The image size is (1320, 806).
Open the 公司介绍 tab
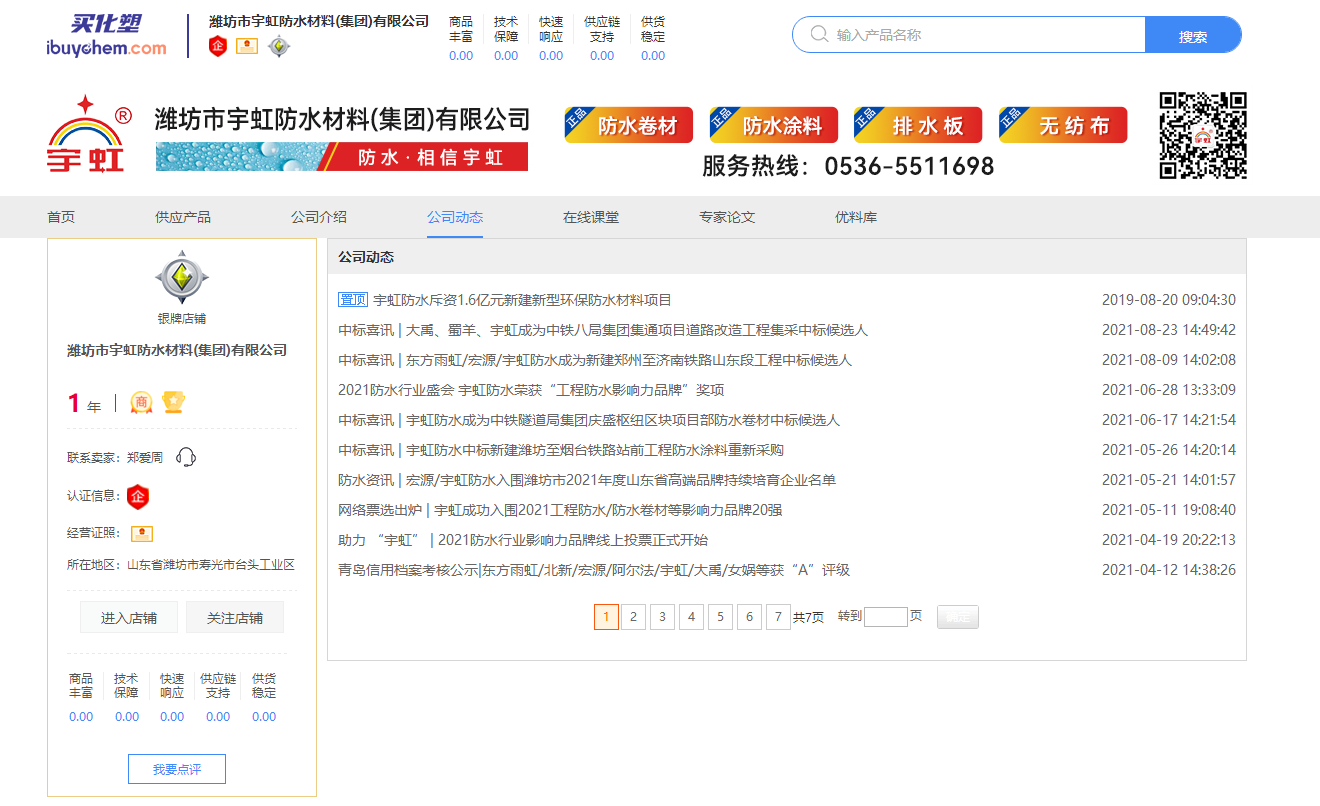[x=319, y=217]
